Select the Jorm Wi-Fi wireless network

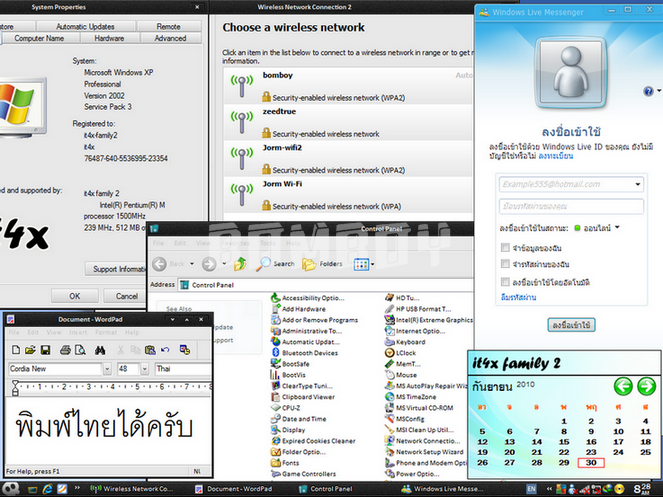click(348, 195)
